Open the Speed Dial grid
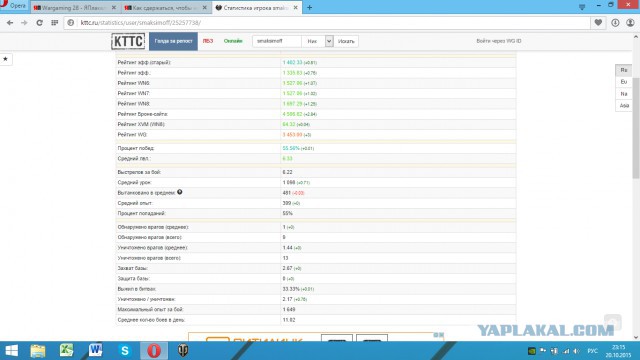Screen dimensions: 640x360 click(x=54, y=23)
